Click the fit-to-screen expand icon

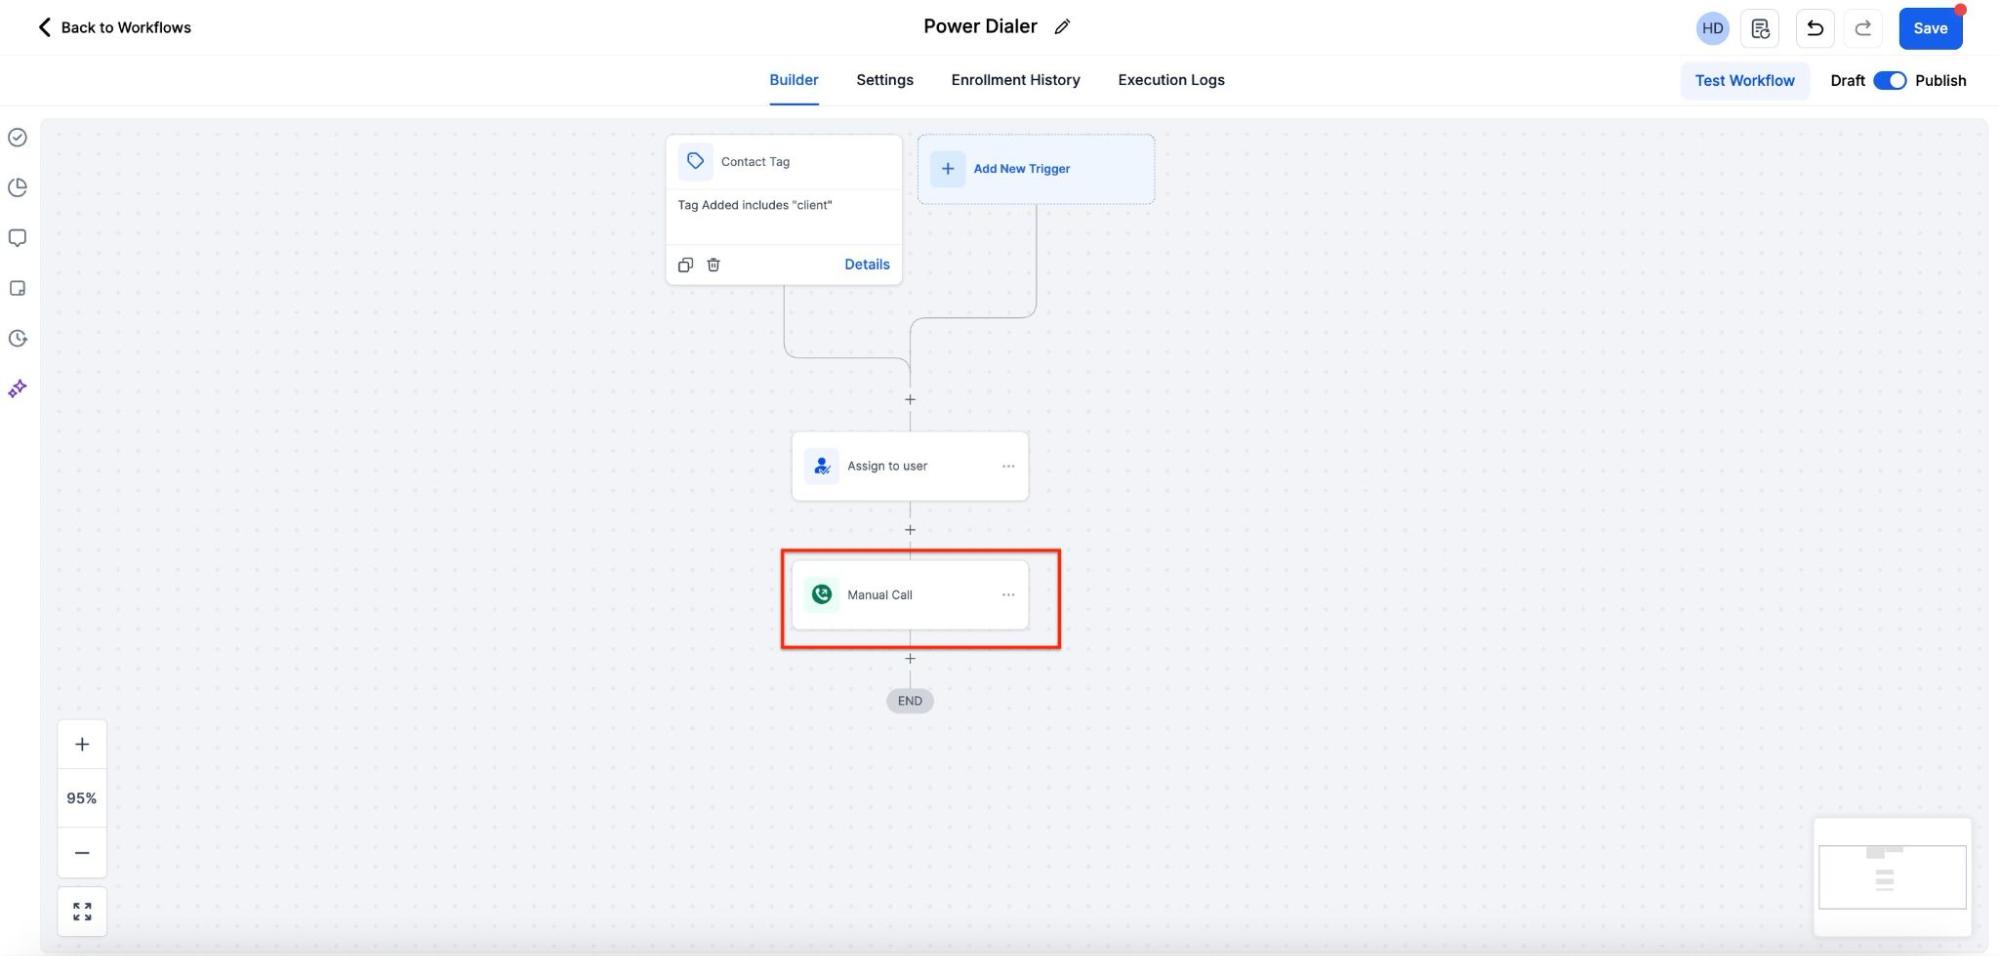coord(82,911)
